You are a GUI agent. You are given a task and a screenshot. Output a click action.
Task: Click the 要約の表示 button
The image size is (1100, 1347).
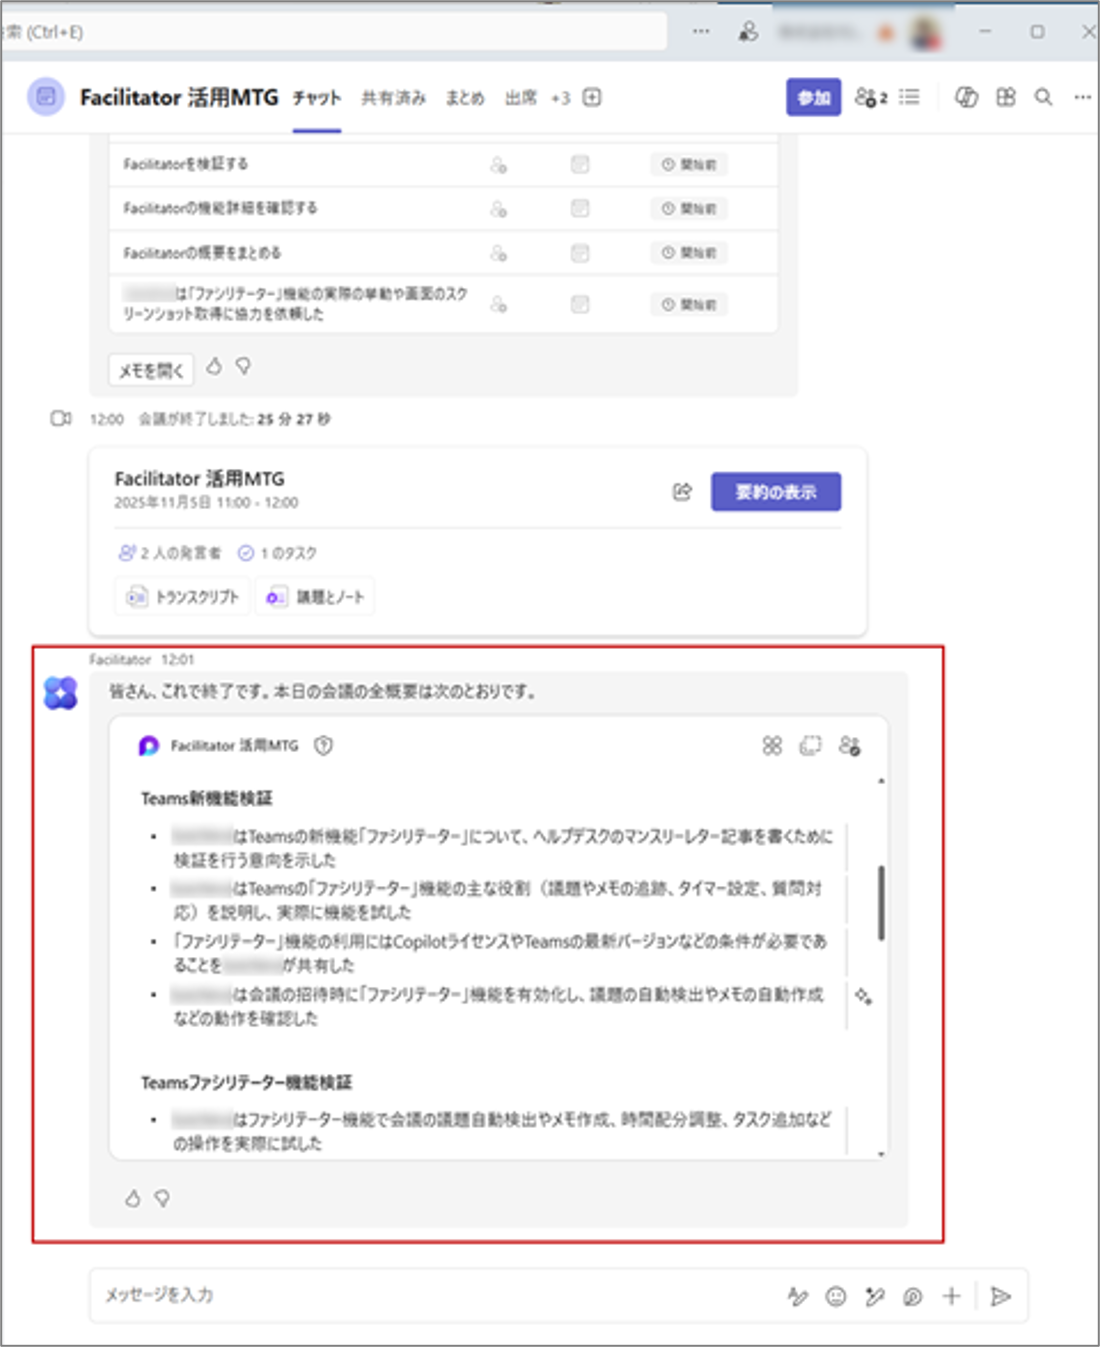click(x=775, y=492)
